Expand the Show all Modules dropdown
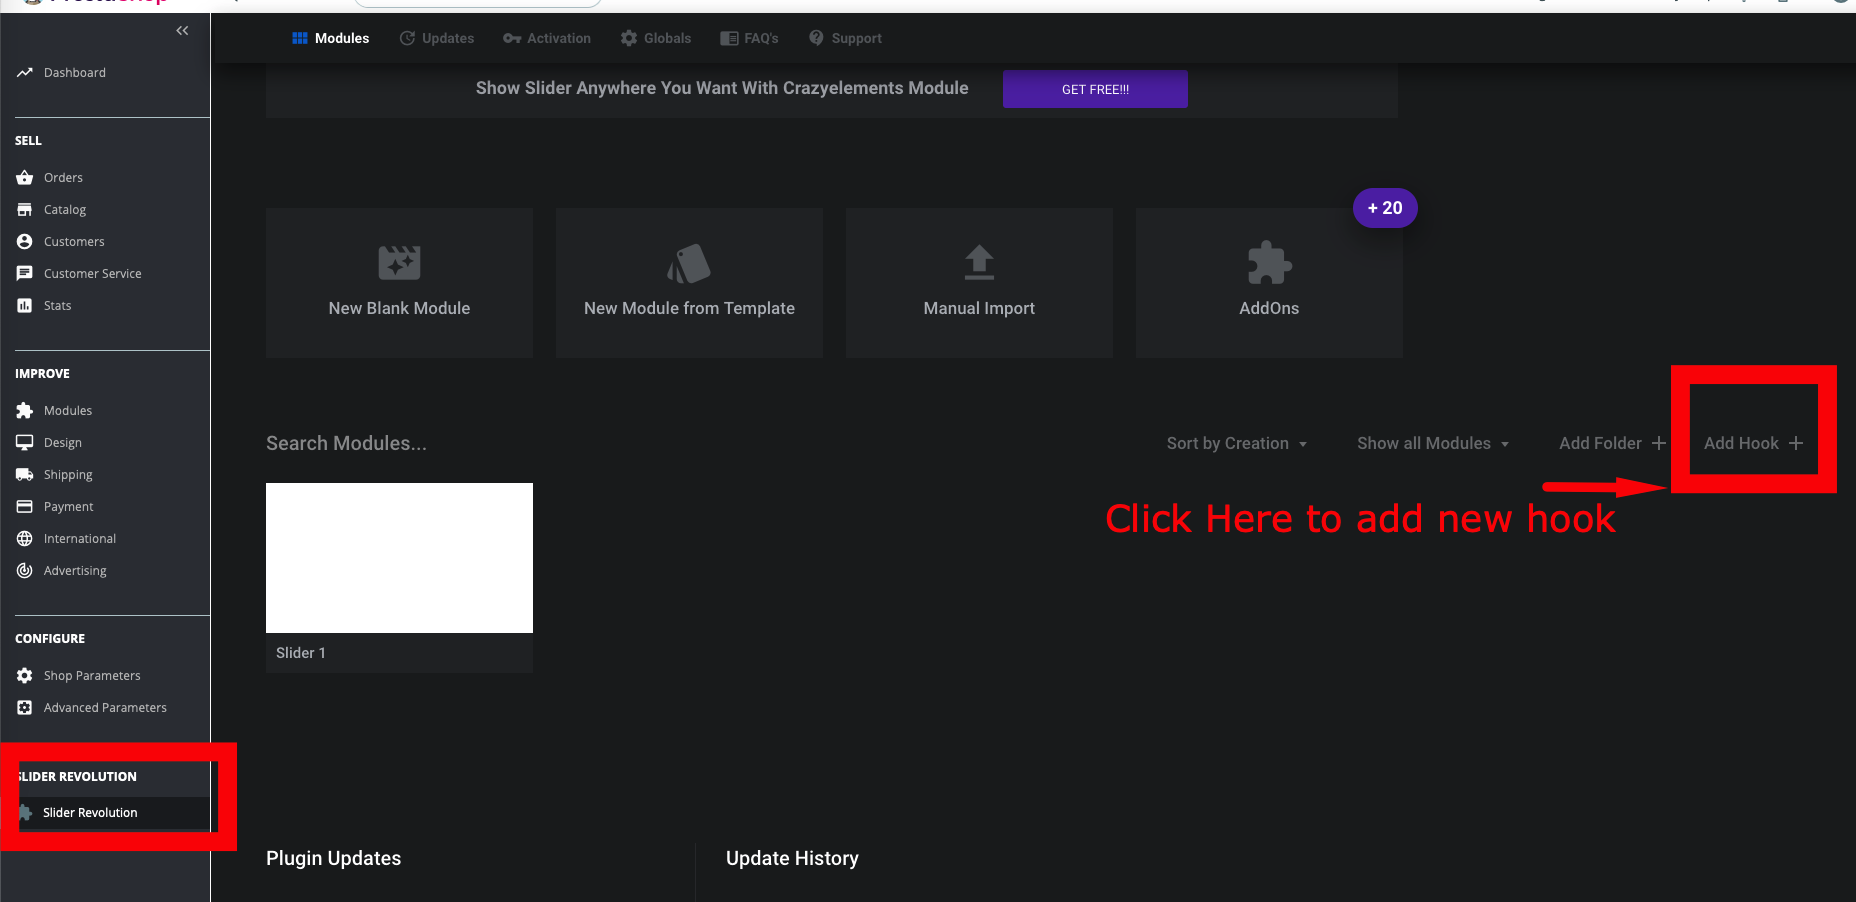Viewport: 1856px width, 902px height. tap(1433, 443)
